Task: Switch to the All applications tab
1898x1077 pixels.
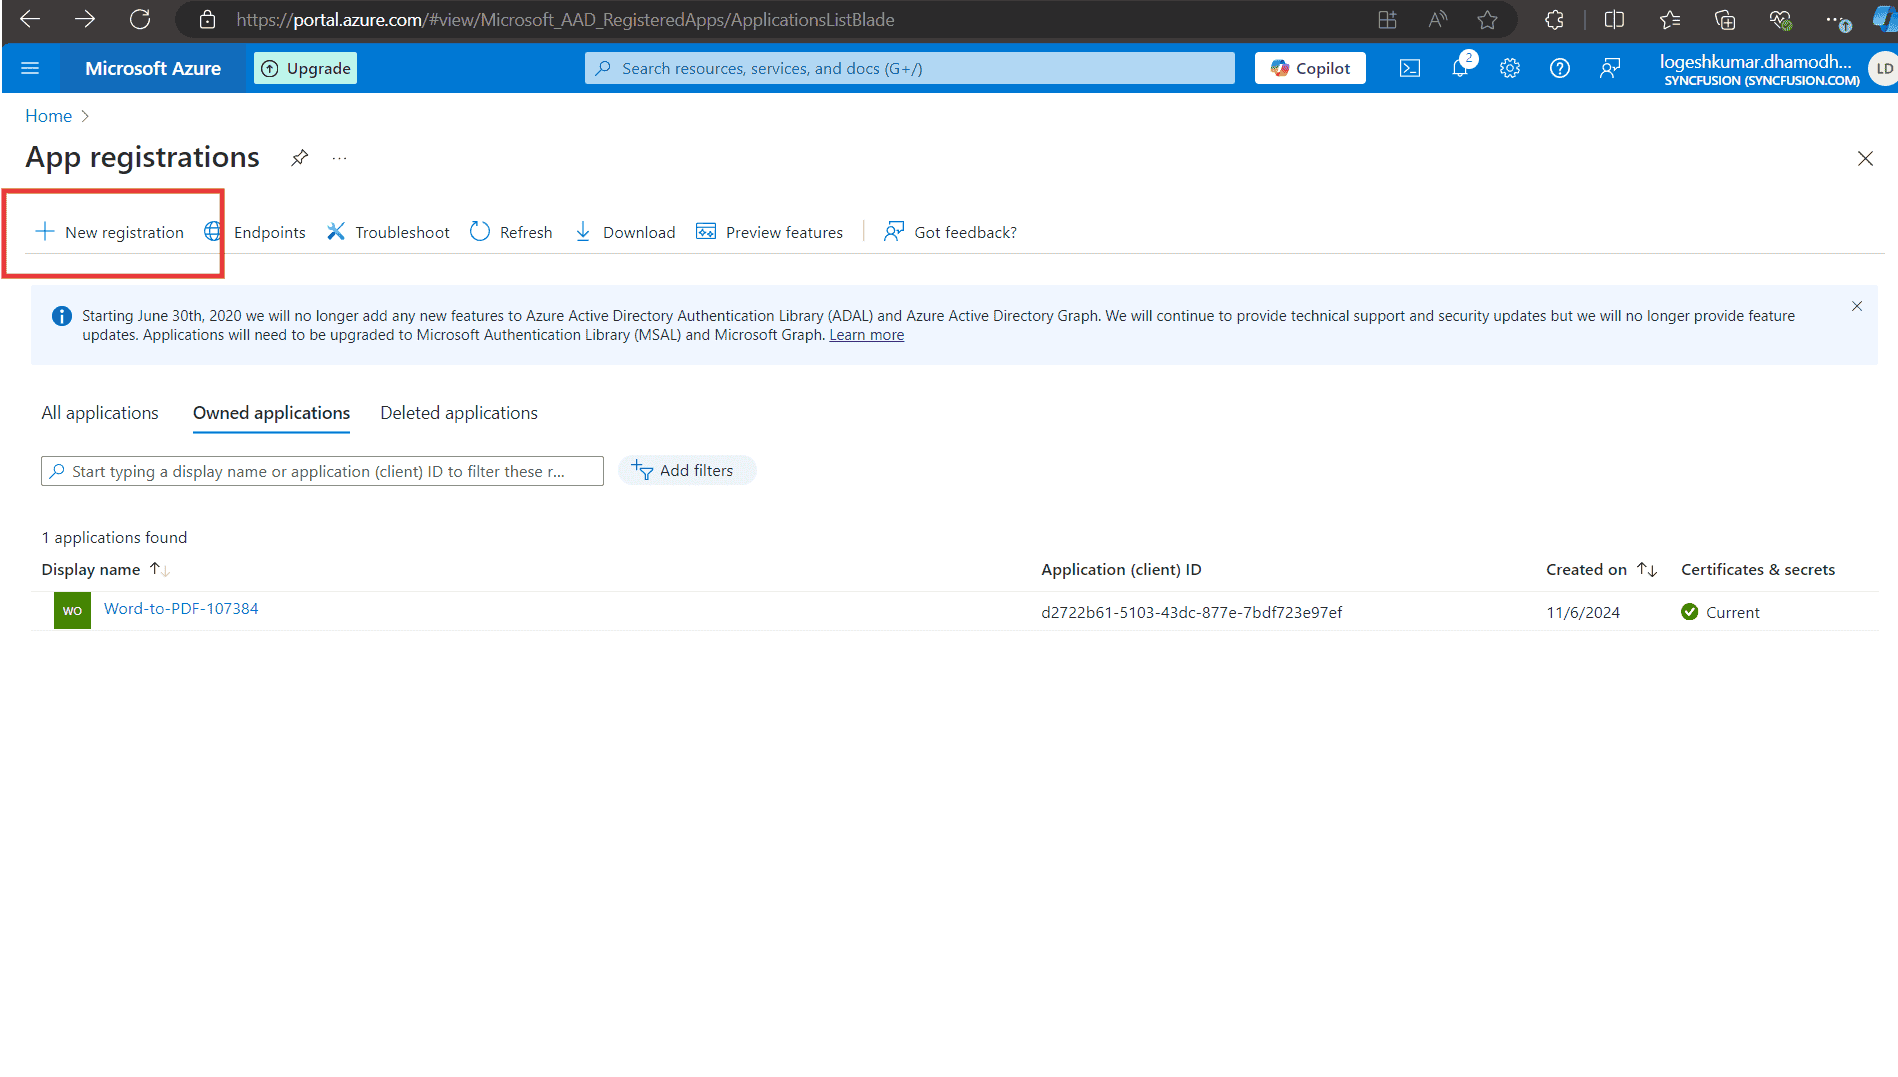Action: (x=99, y=412)
